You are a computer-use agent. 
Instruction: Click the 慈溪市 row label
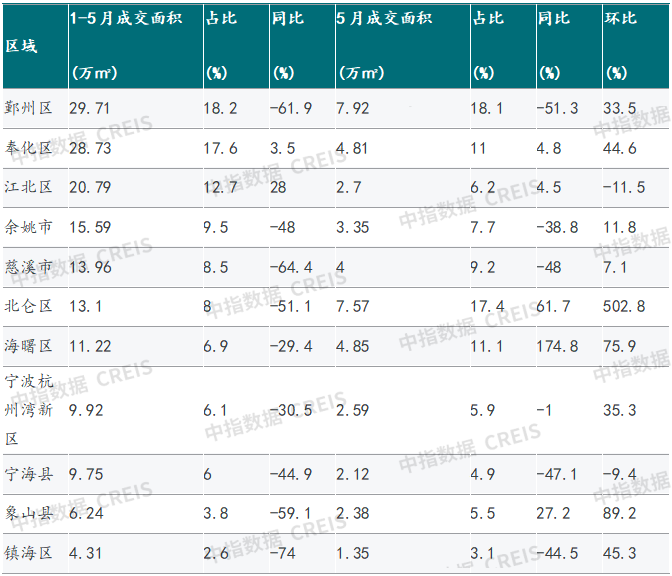point(28,267)
